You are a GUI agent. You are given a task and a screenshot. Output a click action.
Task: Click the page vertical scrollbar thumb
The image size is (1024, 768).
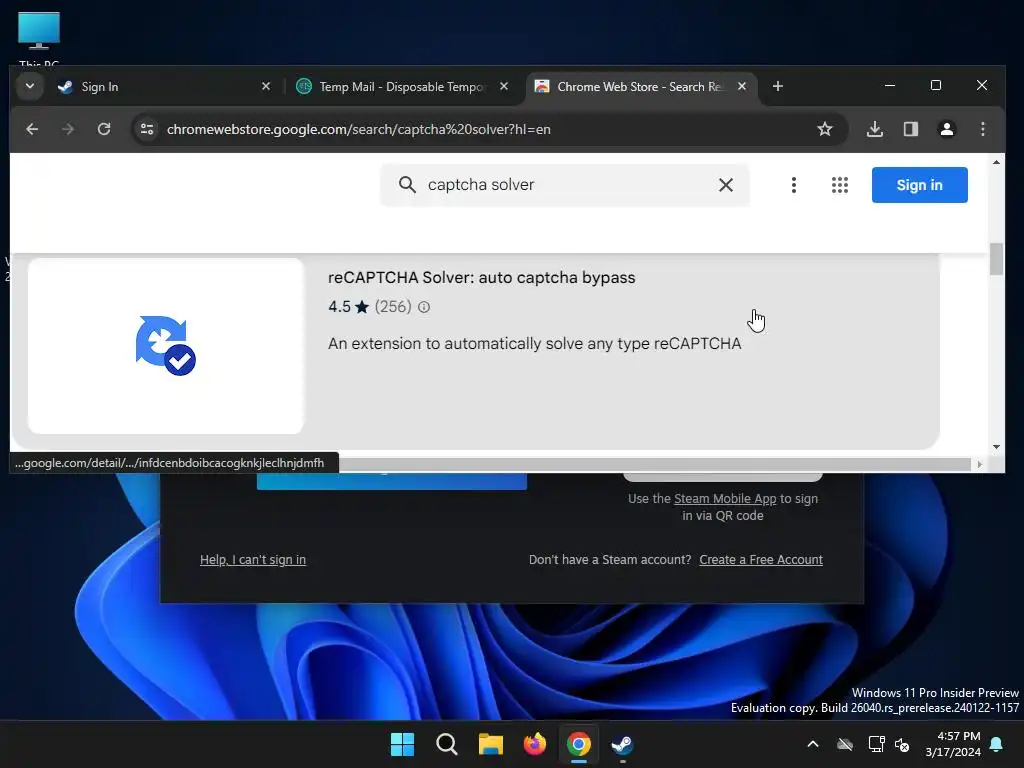pos(996,259)
